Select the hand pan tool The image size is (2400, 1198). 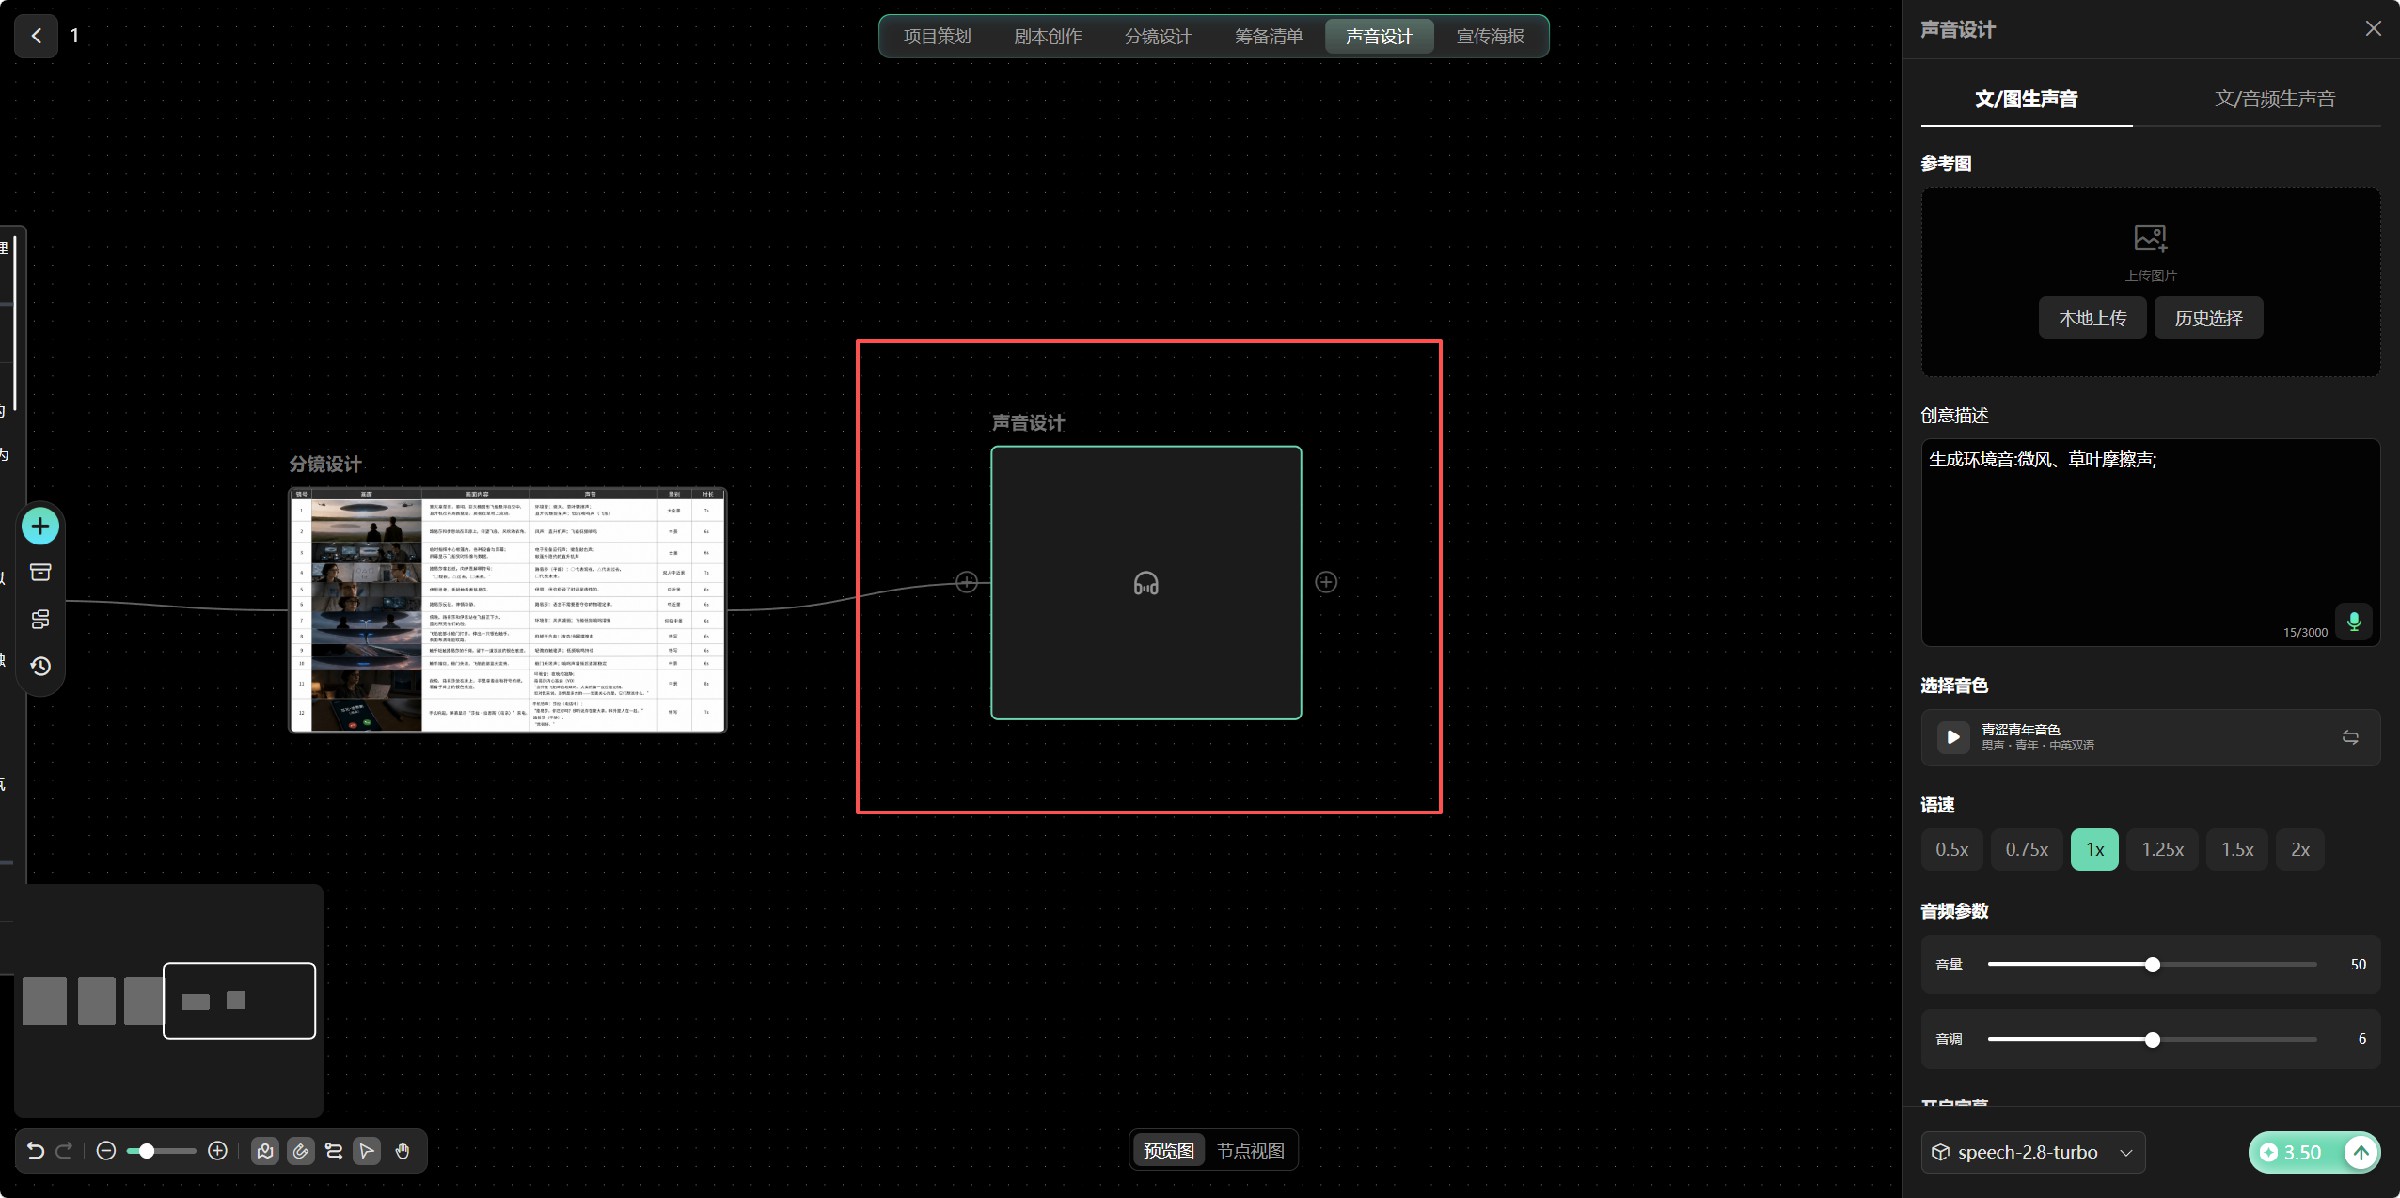click(402, 1151)
